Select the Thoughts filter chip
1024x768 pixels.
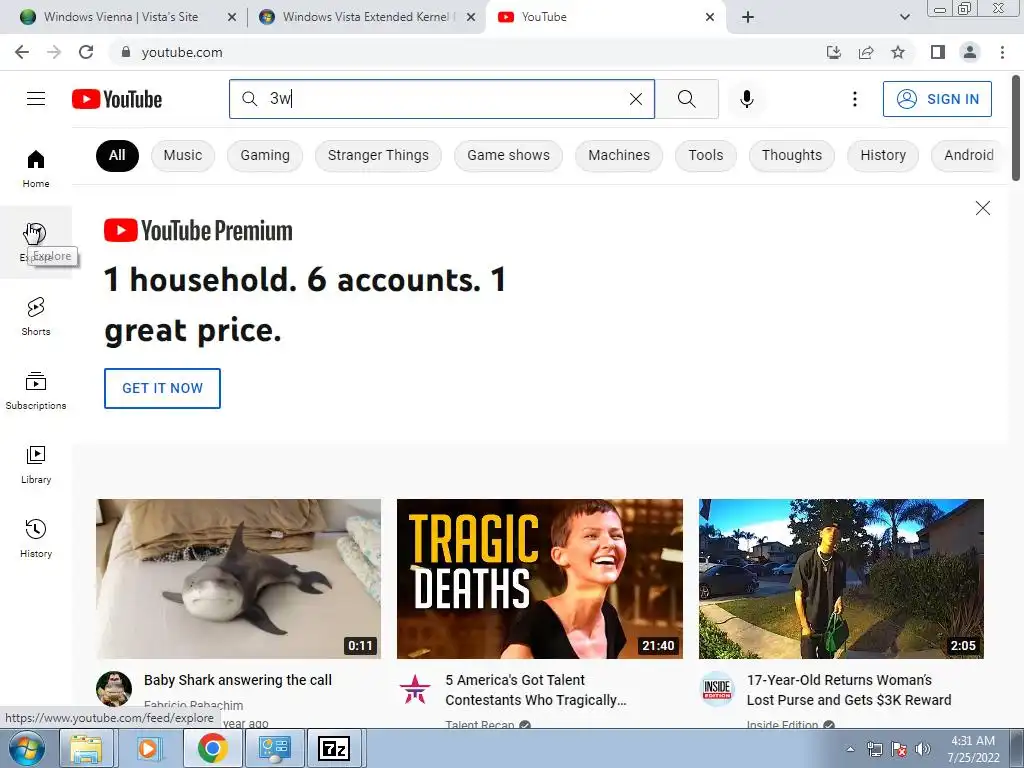(x=792, y=155)
